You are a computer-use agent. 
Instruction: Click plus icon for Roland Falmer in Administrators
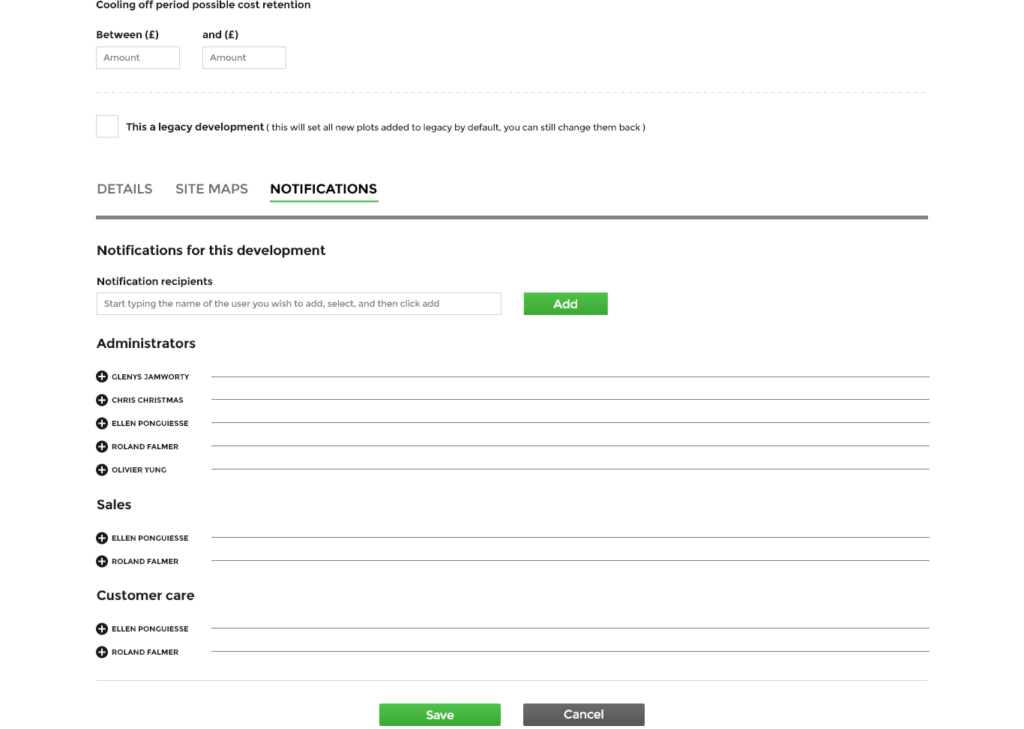point(102,447)
